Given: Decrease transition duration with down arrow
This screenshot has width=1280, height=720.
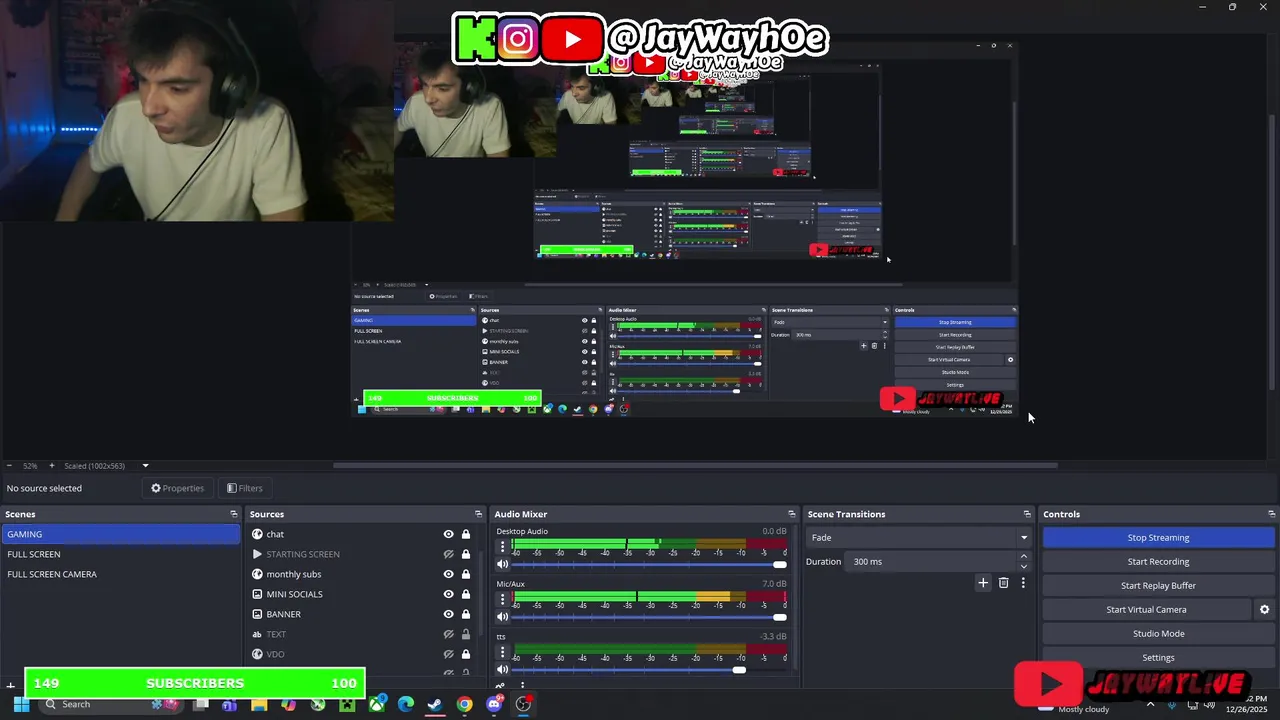Looking at the screenshot, I should 1024,566.
